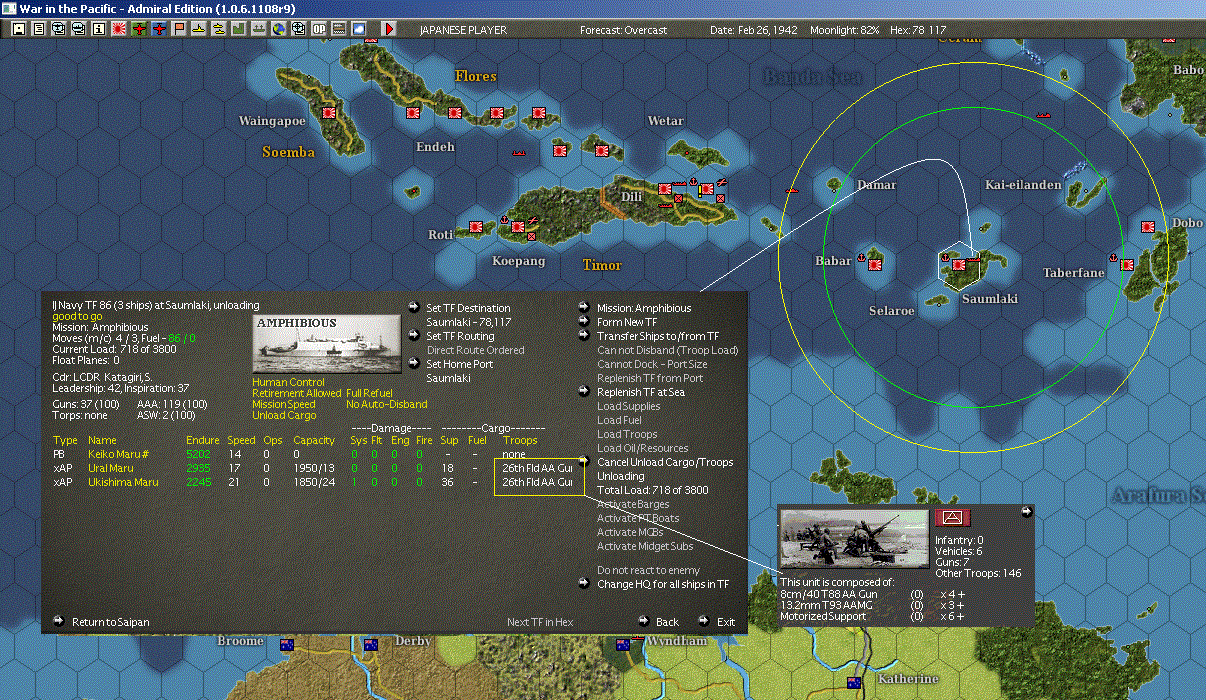Toggle Do not react to enemy

(x=648, y=570)
